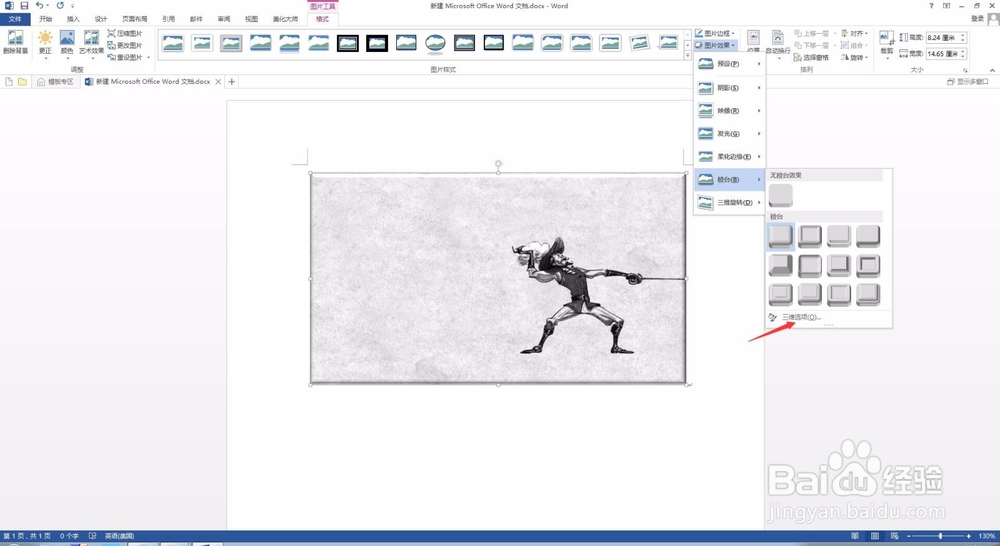Open the 三维旋转(D) submenu
Viewport: 1000px width, 546px height.
(729, 203)
